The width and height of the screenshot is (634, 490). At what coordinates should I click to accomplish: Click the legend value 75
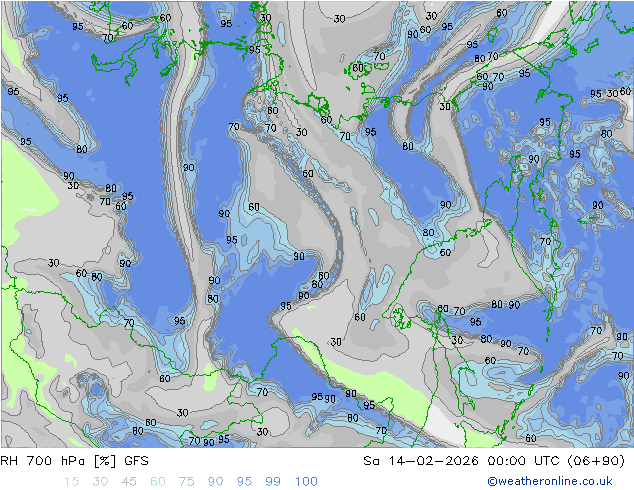tap(186, 481)
